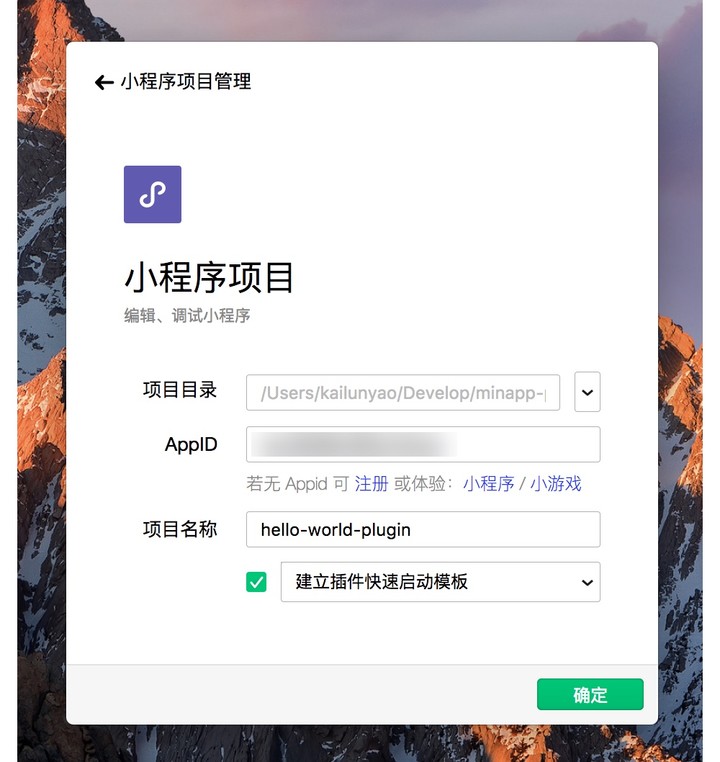Click the 项目目录 label
Viewport: 720px width, 762px height.
click(x=180, y=390)
